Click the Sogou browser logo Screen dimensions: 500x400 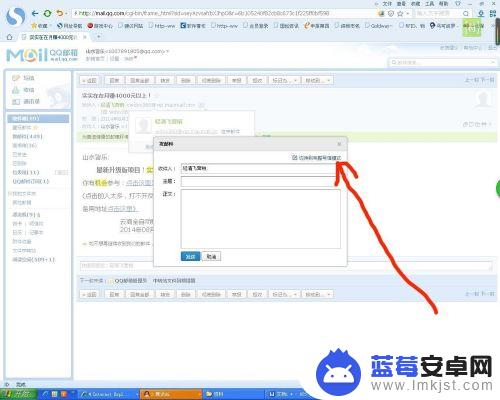[x=15, y=16]
